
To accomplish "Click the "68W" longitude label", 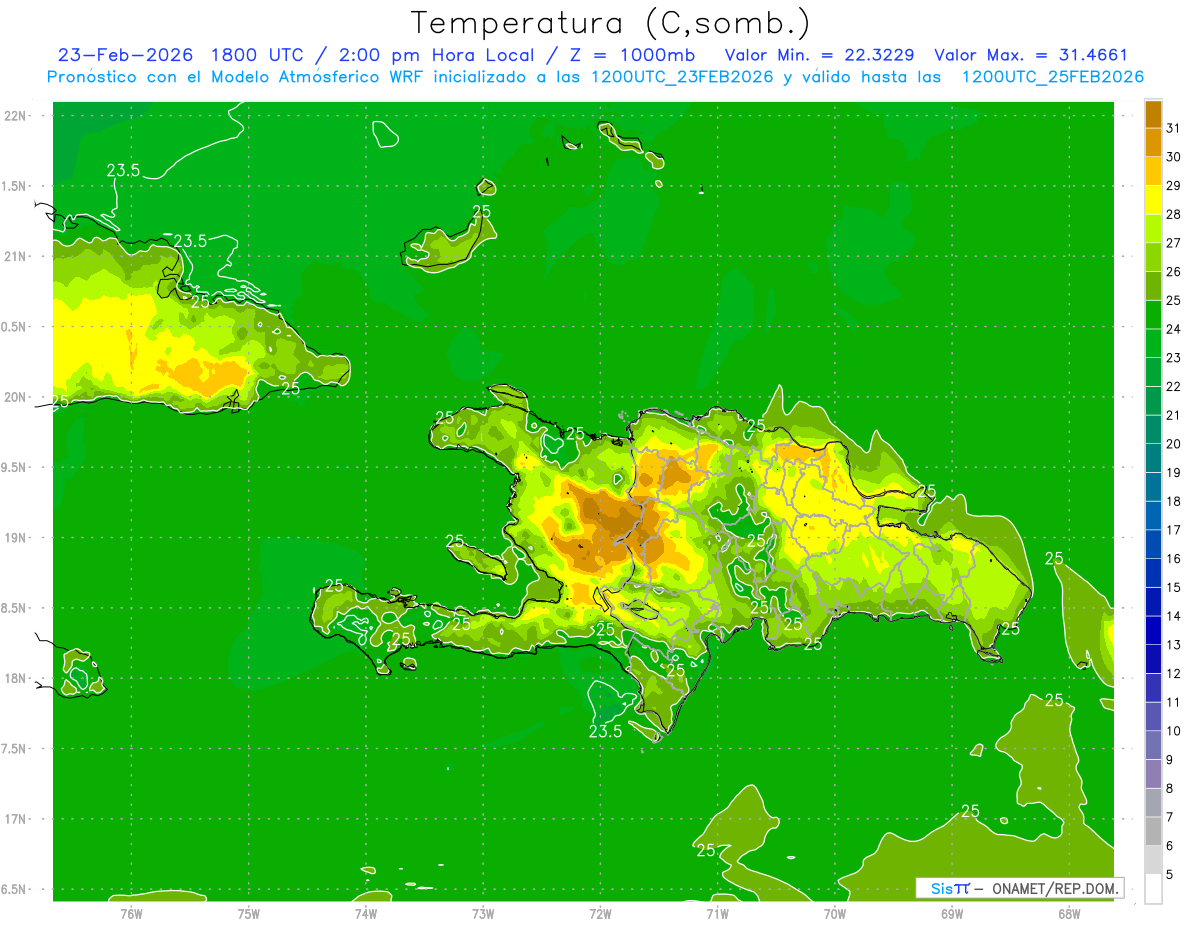I will pyautogui.click(x=1069, y=913).
